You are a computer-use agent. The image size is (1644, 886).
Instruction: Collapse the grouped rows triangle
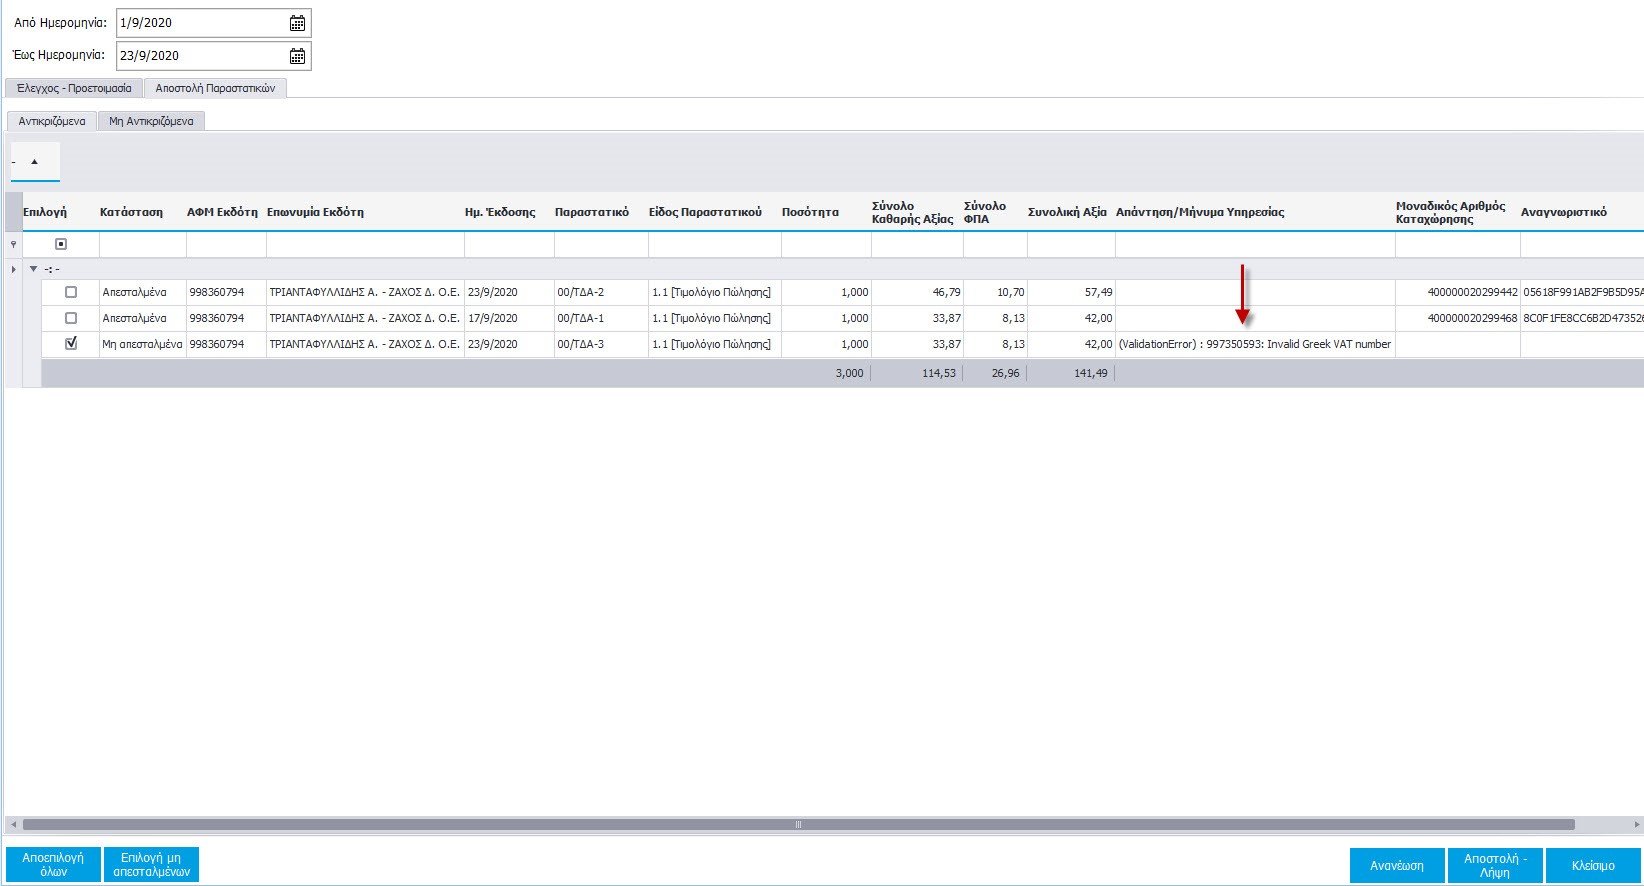click(x=33, y=269)
